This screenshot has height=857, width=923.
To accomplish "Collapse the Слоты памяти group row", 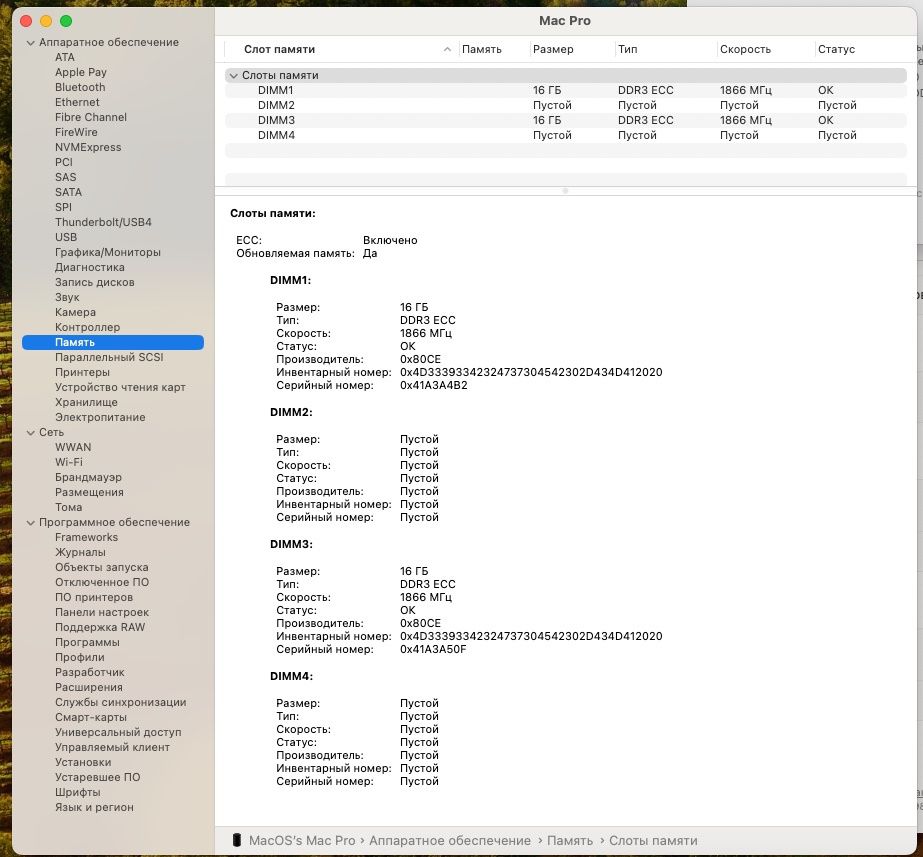I will coord(234,75).
